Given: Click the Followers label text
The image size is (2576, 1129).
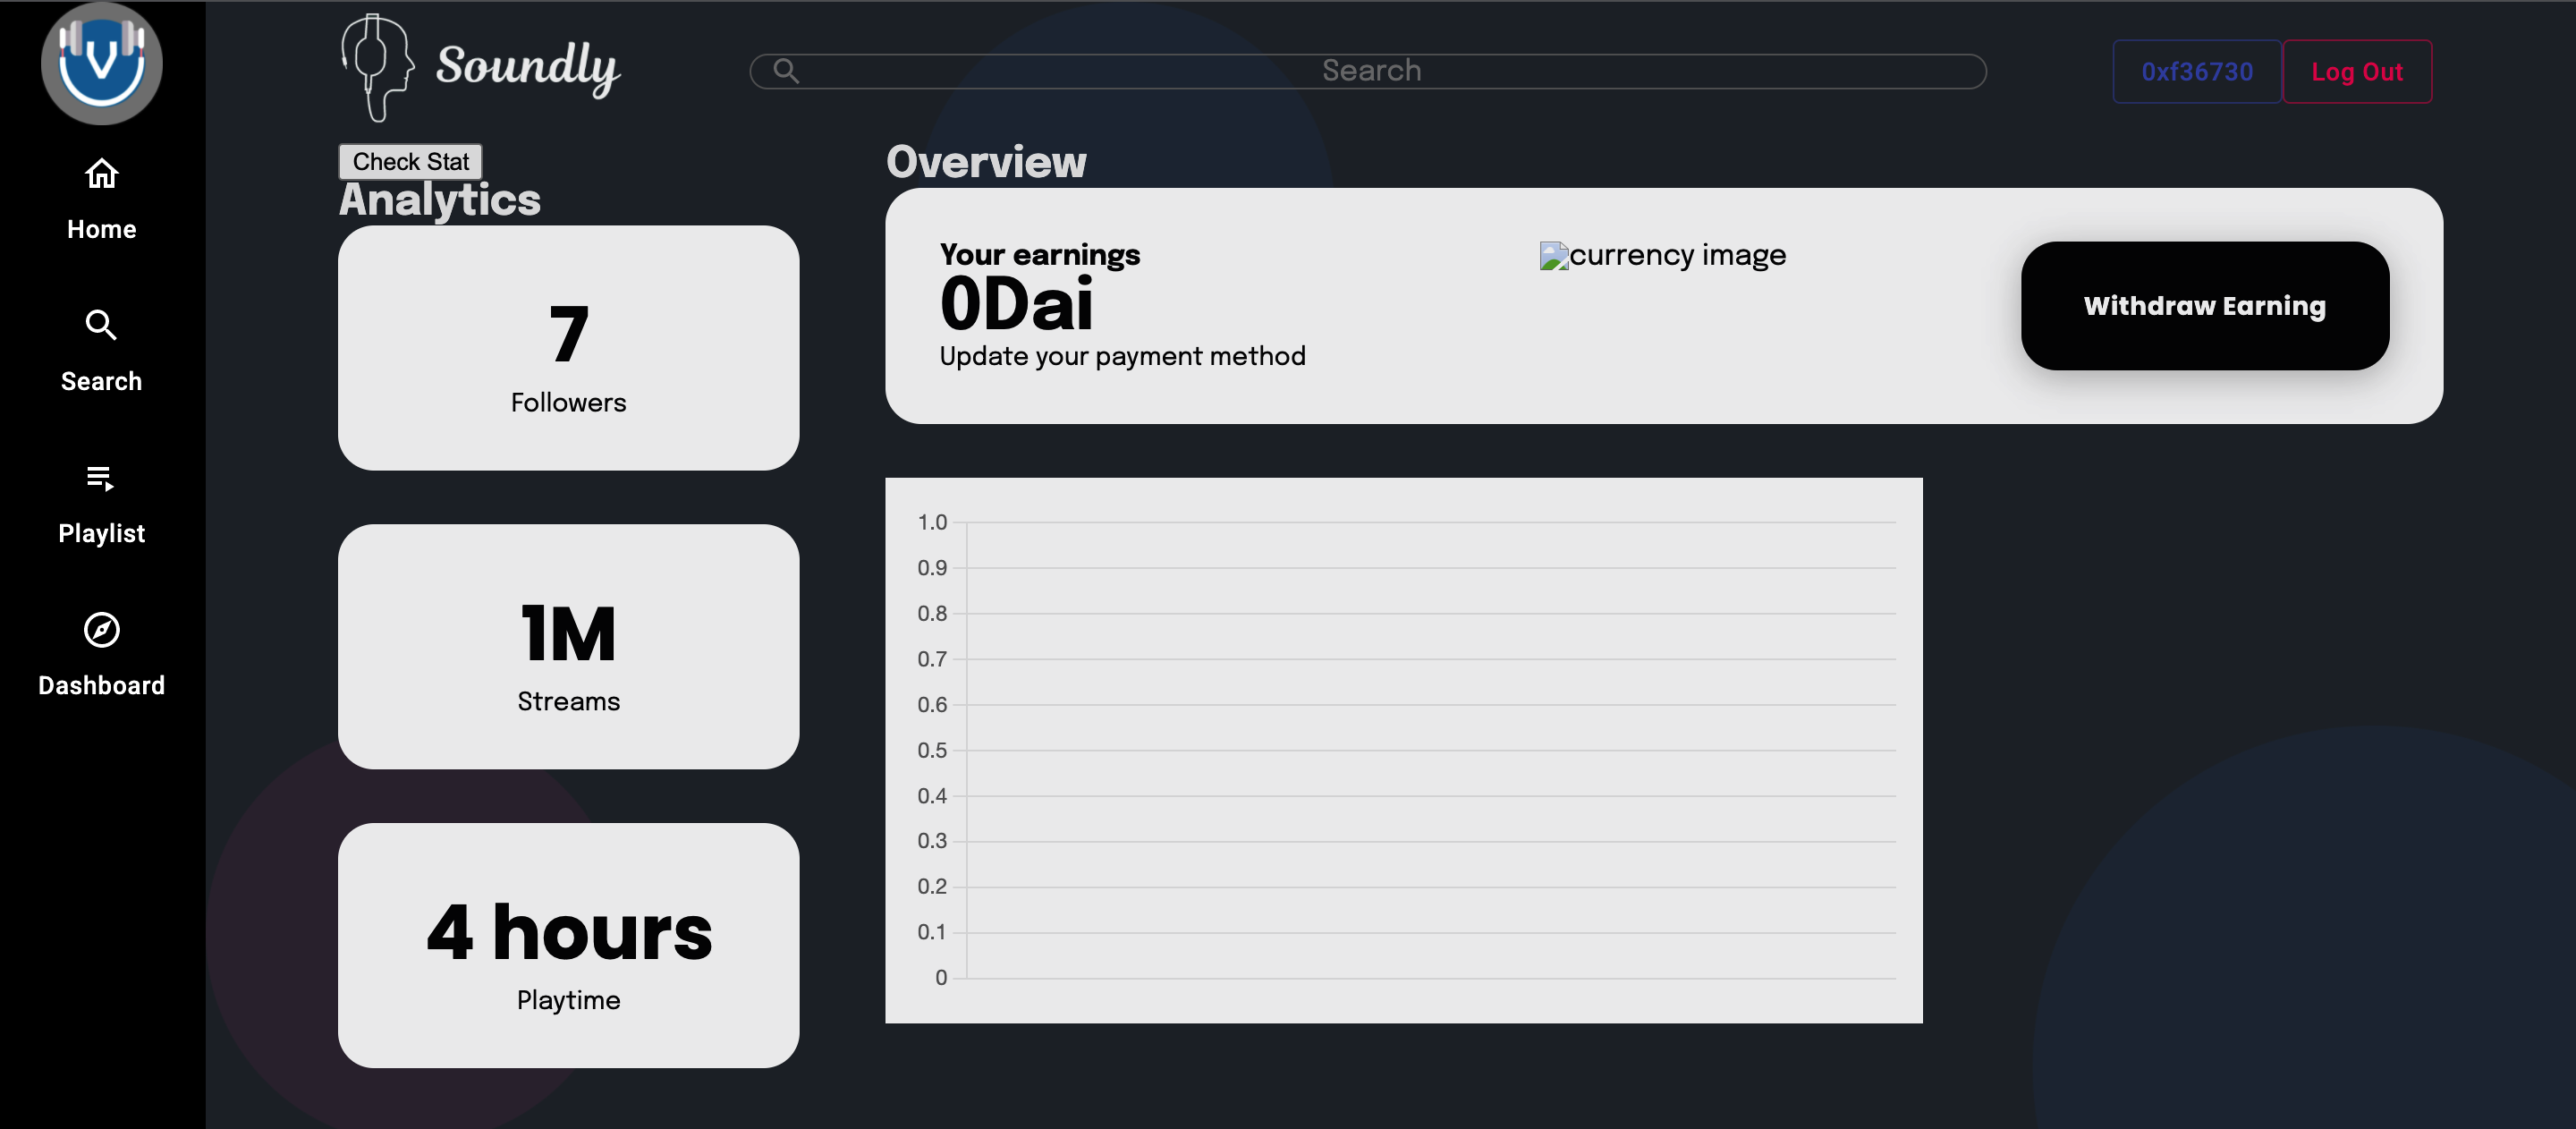Looking at the screenshot, I should click(x=568, y=402).
